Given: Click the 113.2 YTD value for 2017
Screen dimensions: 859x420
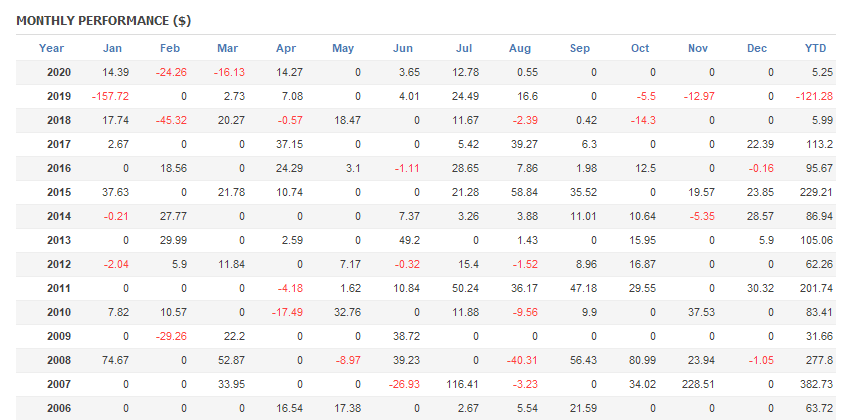Looking at the screenshot, I should [x=819, y=145].
